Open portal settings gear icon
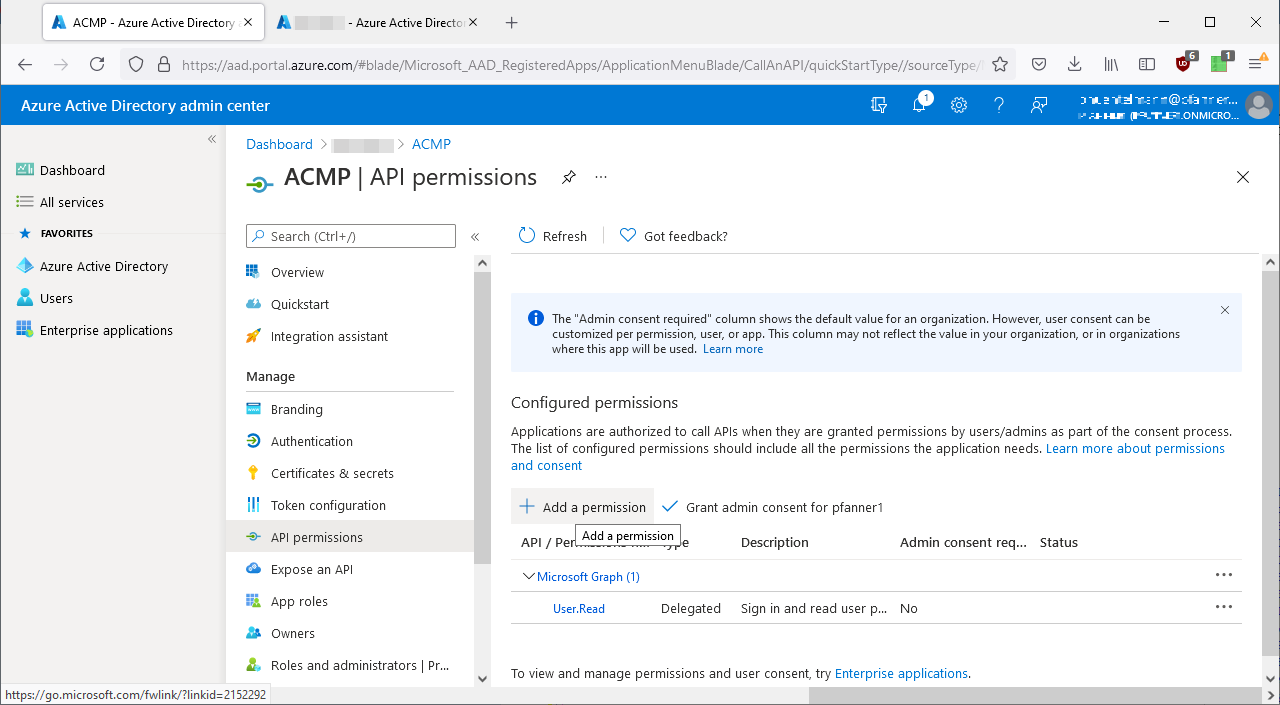The image size is (1280, 705). 959,105
